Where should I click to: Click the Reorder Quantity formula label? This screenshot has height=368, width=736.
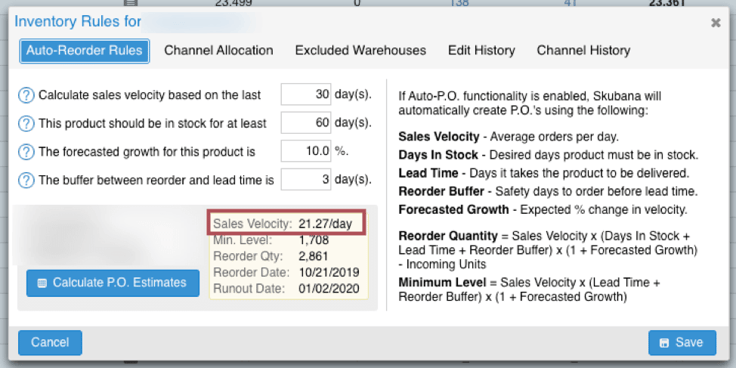(448, 235)
